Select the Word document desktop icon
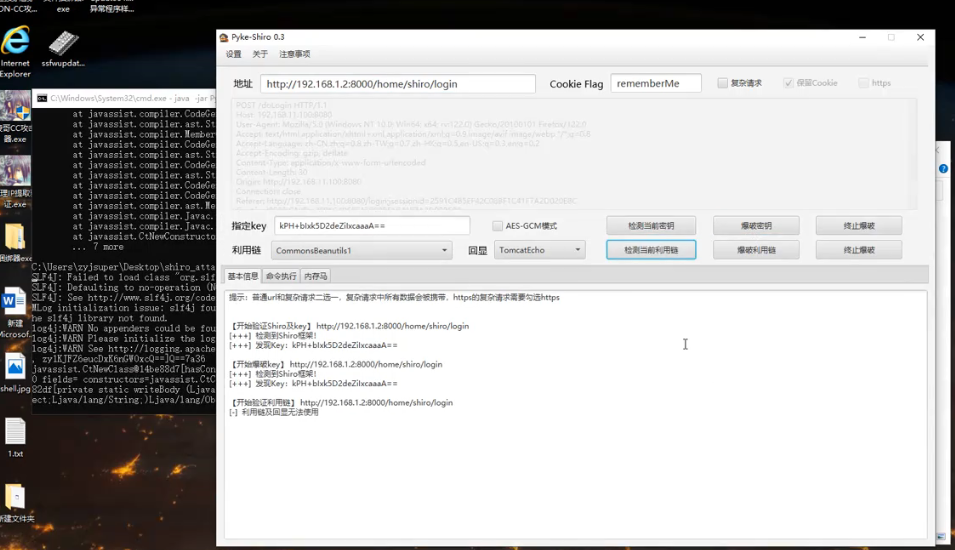 (x=15, y=312)
